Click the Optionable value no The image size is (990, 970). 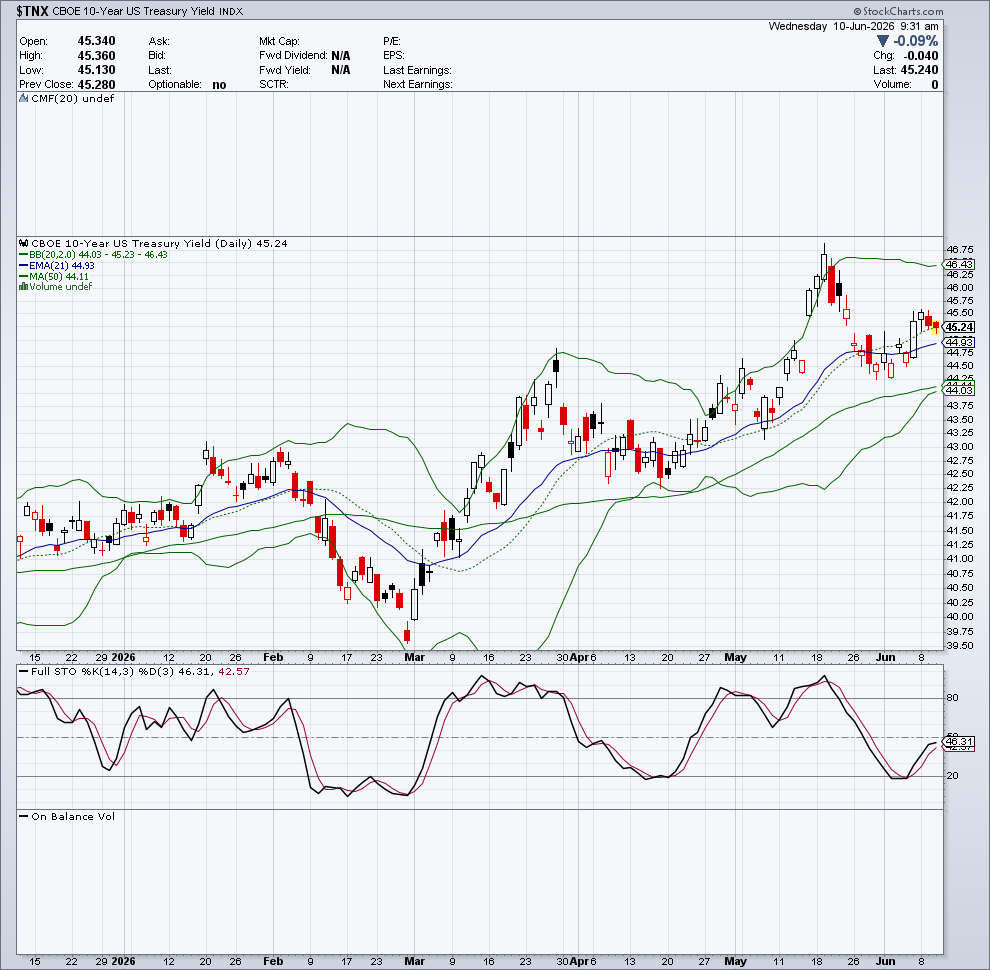pos(219,85)
